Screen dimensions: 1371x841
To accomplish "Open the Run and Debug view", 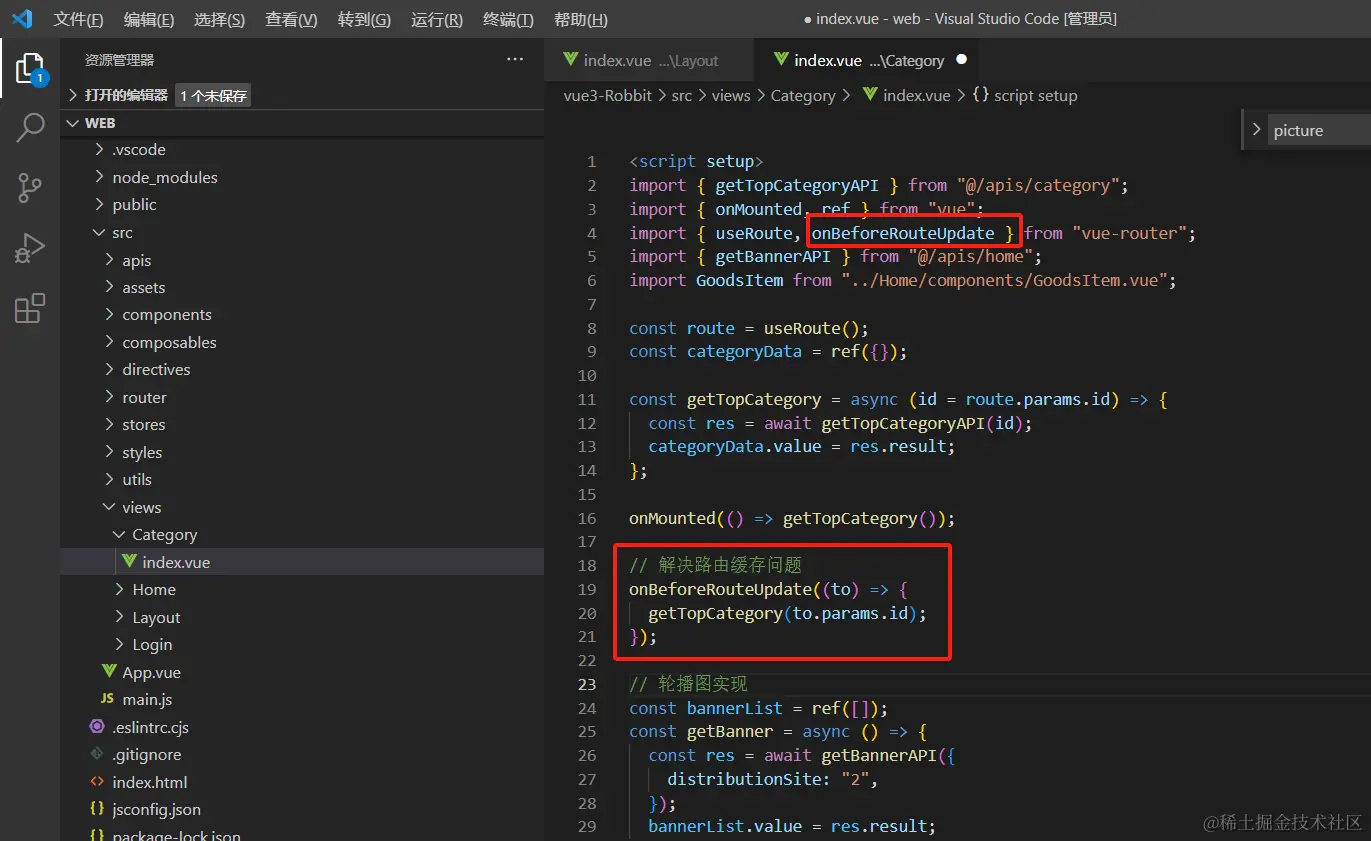I will coord(30,248).
